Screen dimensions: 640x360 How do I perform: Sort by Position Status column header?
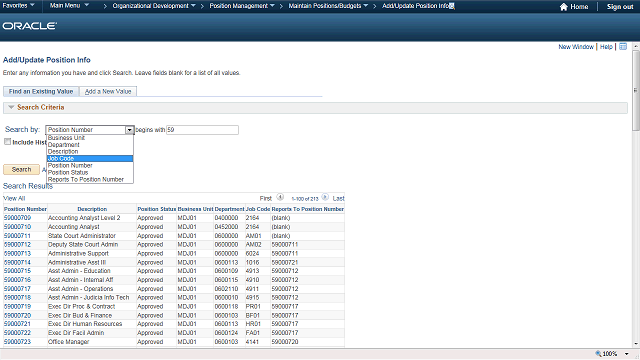tap(156, 209)
